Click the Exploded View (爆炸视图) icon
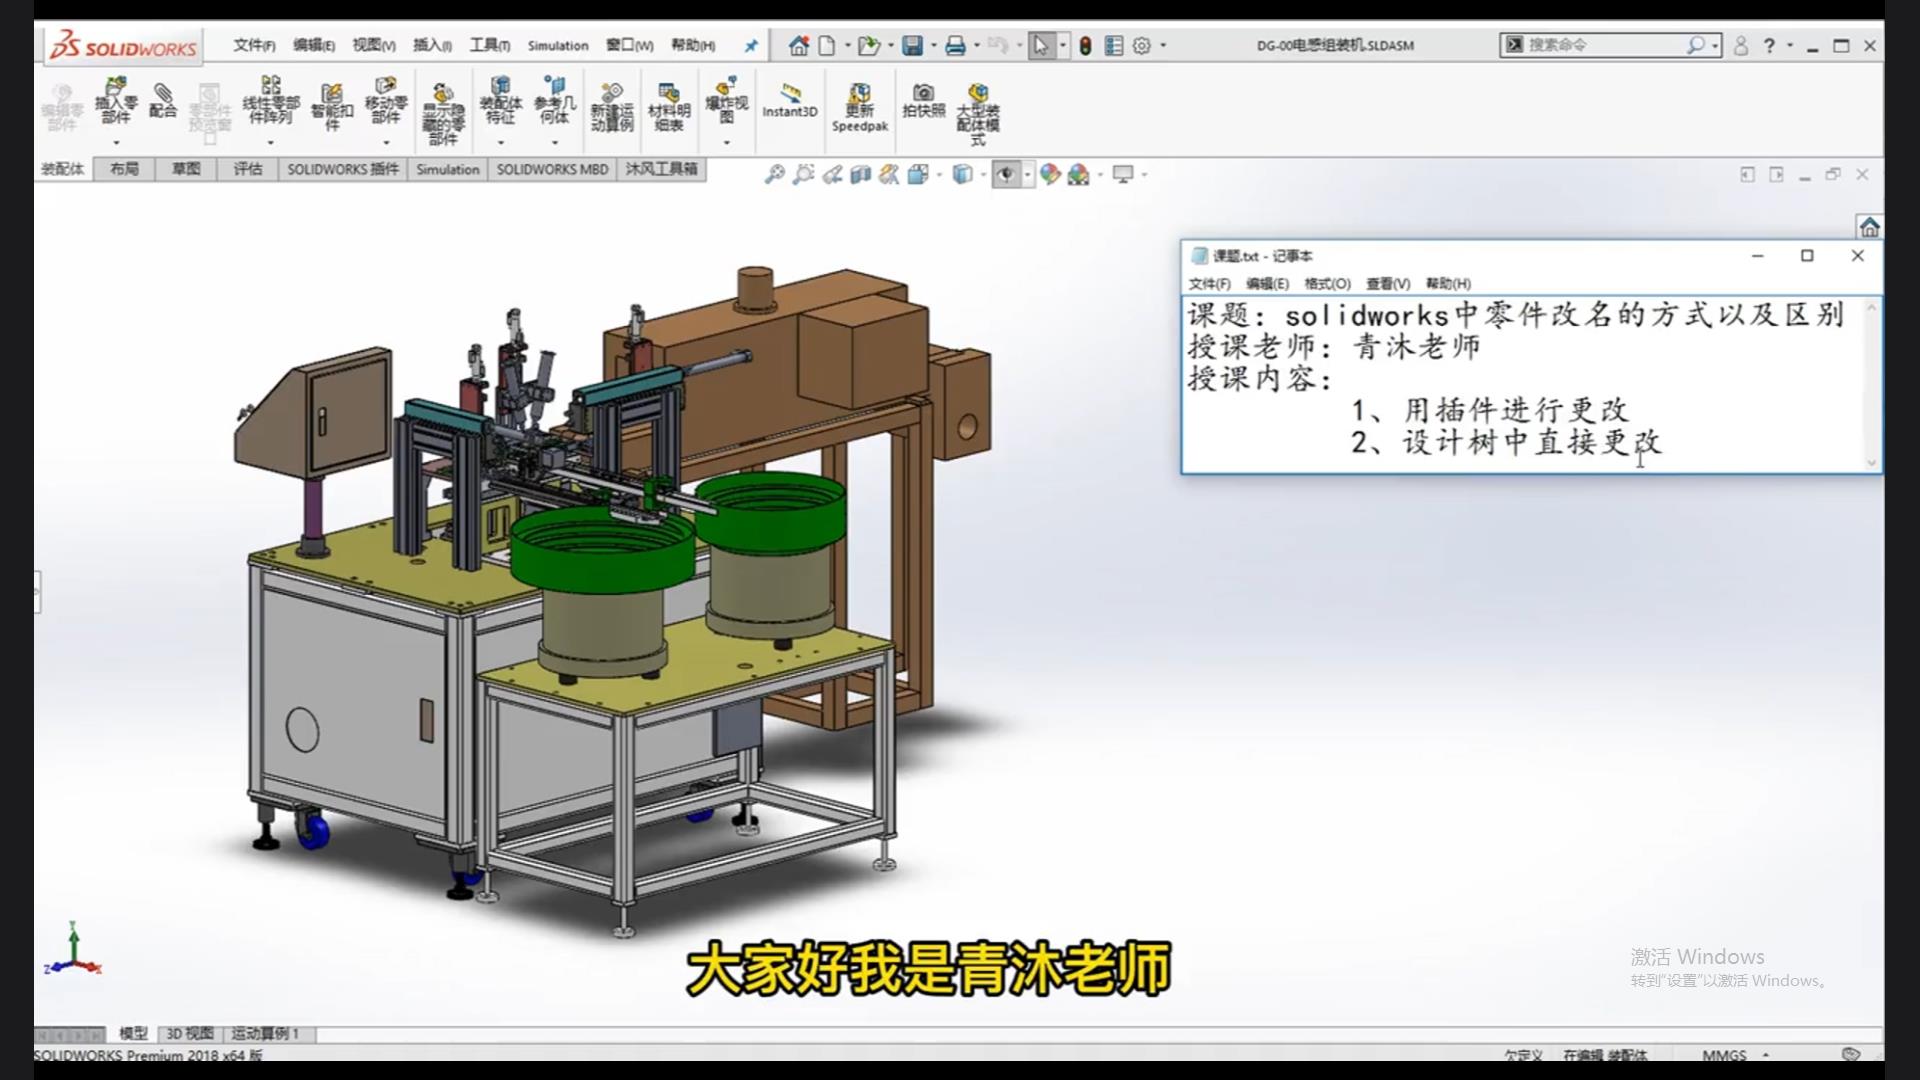 (727, 101)
